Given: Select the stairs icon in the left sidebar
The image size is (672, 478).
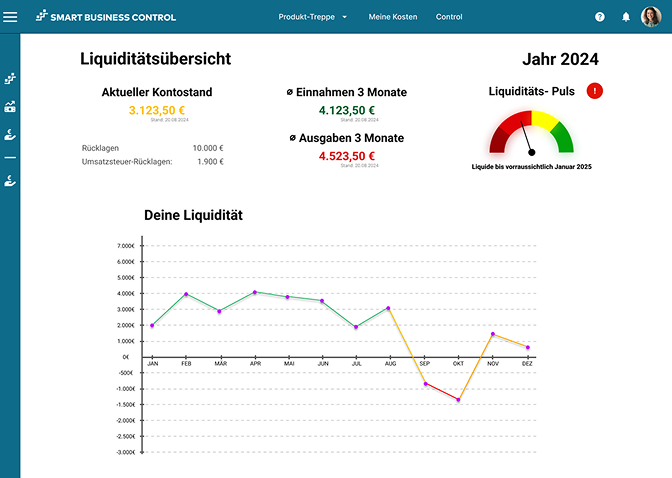Looking at the screenshot, I should 10,78.
